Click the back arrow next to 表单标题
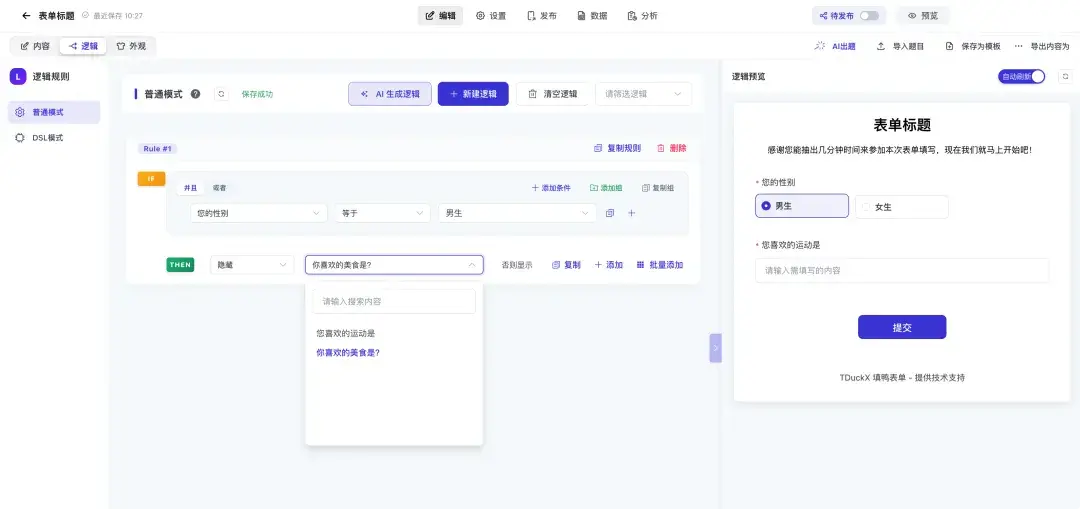This screenshot has width=1080, height=509. coord(26,16)
